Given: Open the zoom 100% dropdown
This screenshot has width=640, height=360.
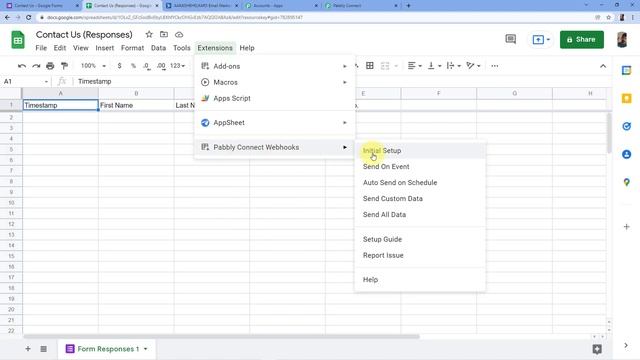Looking at the screenshot, I should [x=93, y=66].
